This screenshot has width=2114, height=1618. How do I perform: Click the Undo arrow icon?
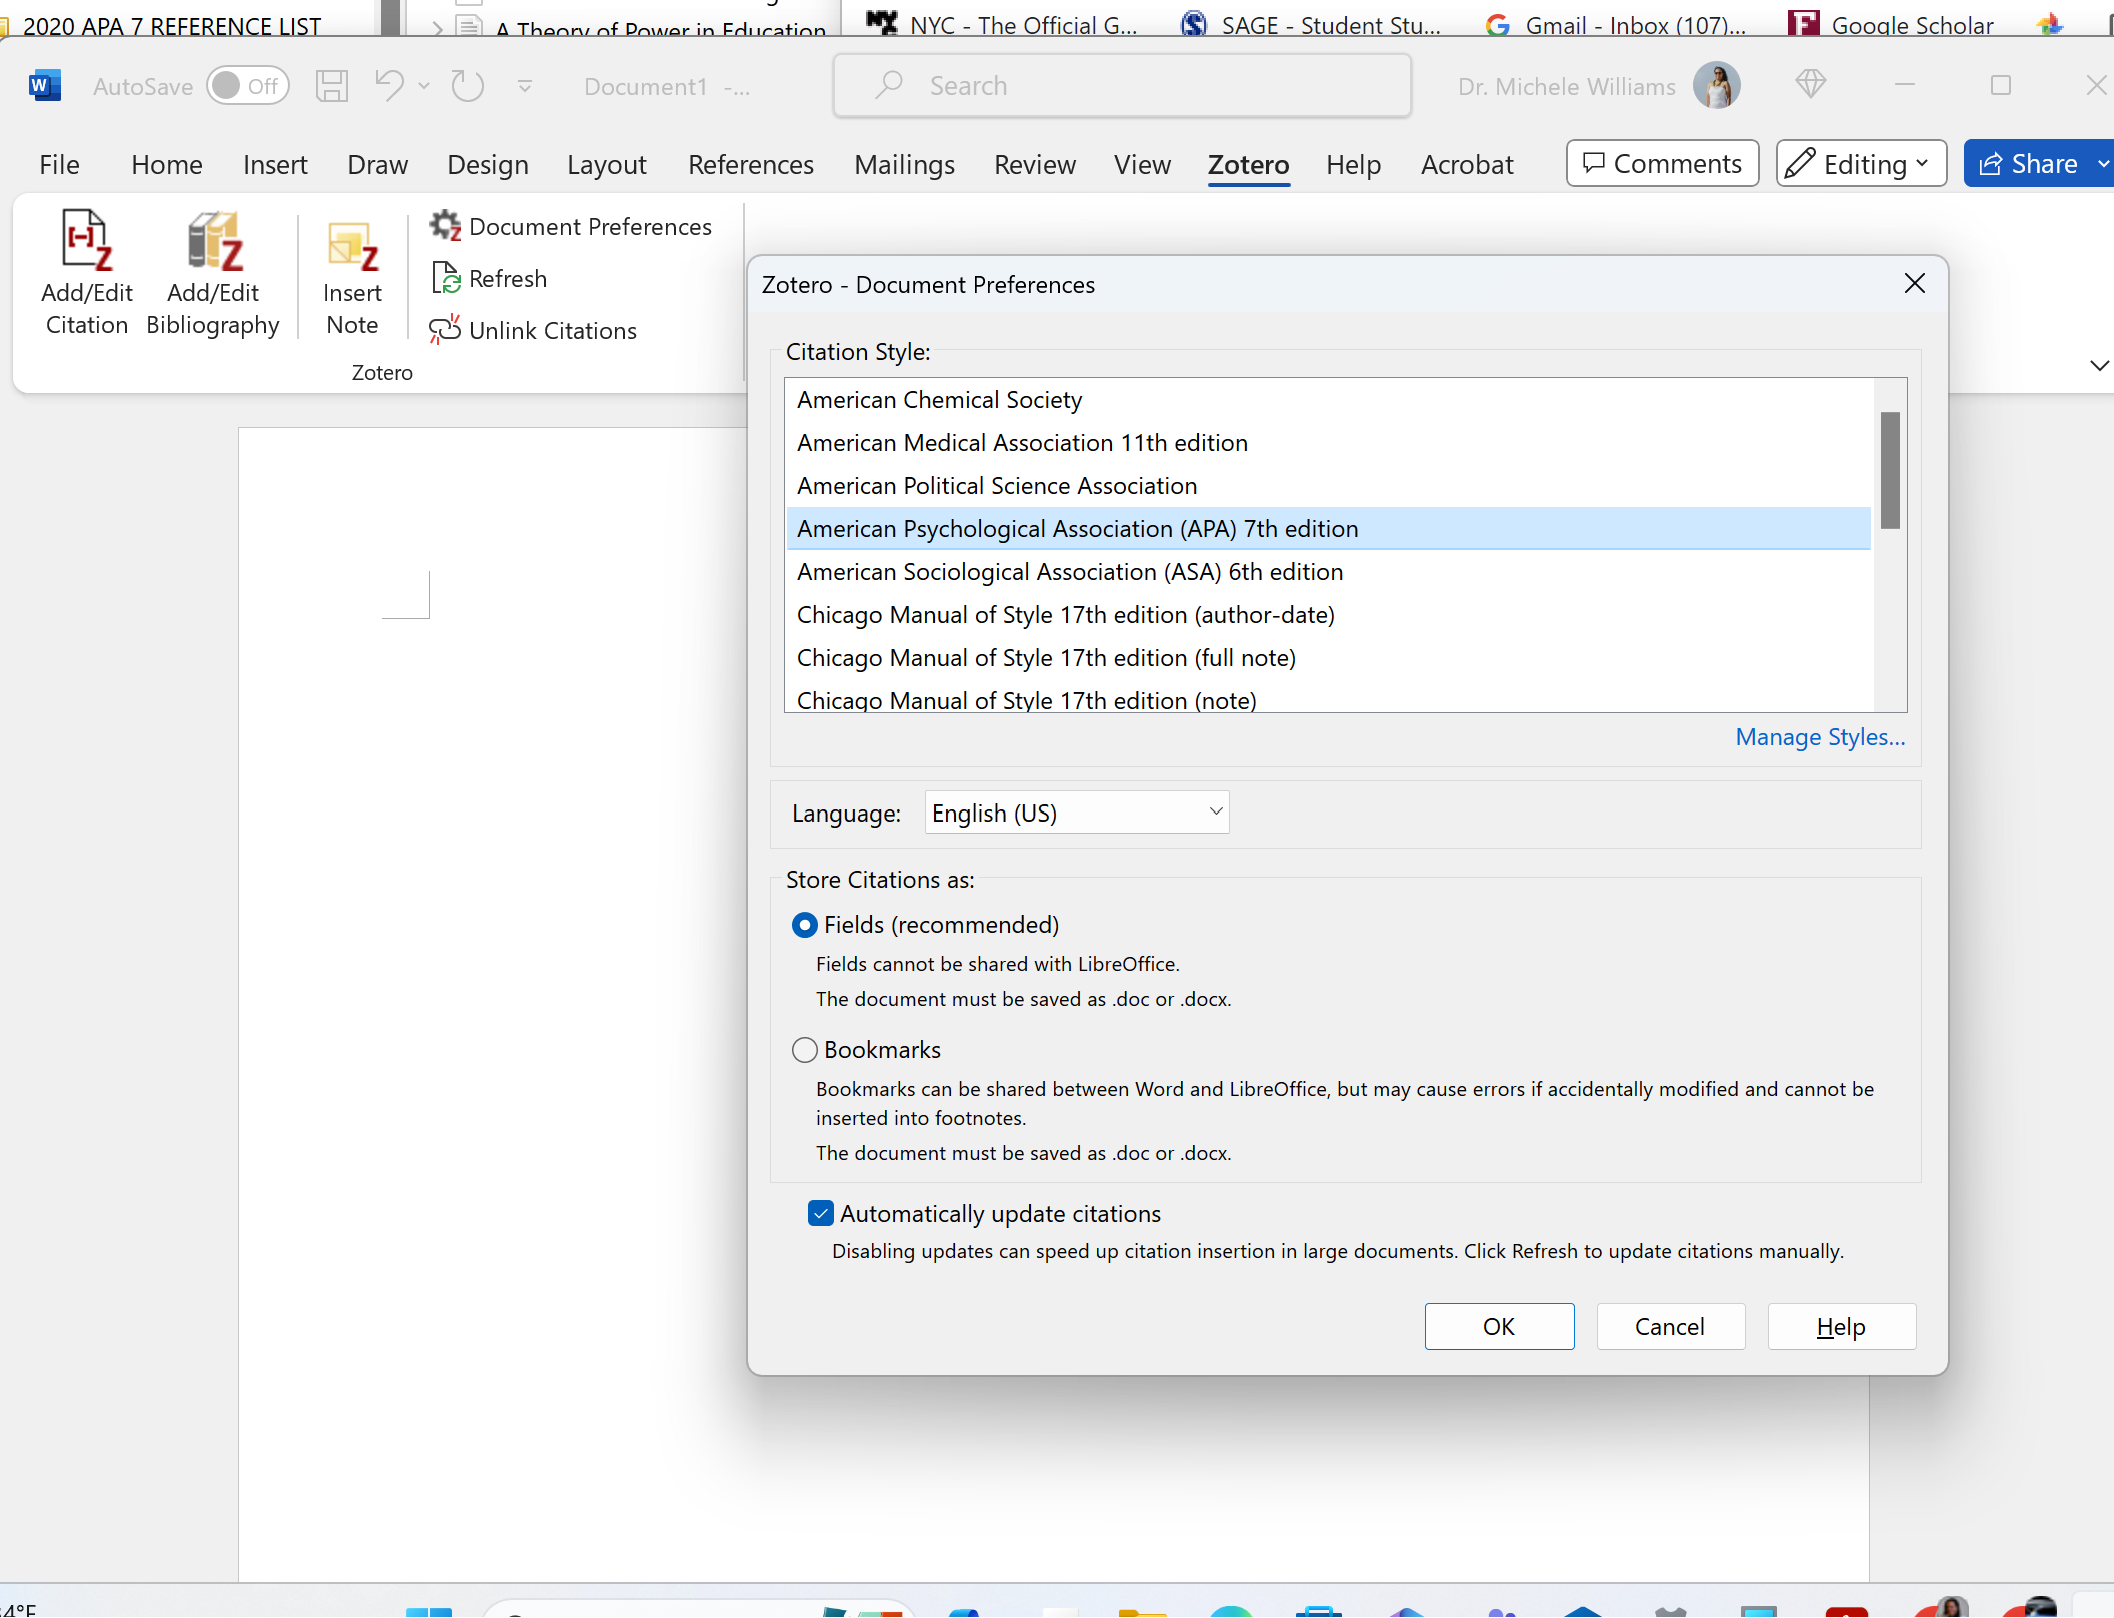[389, 86]
